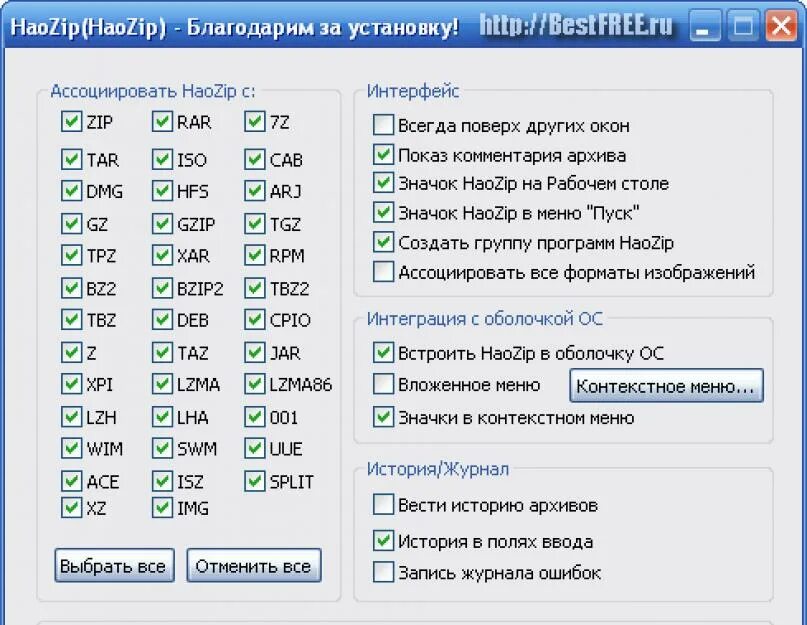
Task: Uncheck the GZ format checkbox
Action: coord(71,224)
